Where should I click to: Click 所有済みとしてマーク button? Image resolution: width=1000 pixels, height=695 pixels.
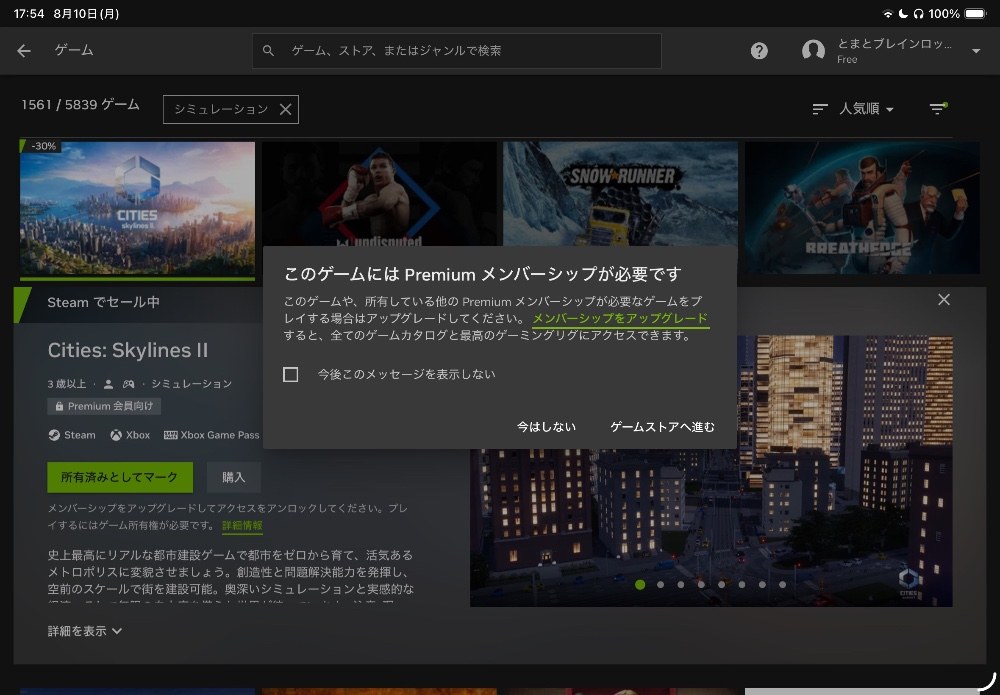point(120,477)
